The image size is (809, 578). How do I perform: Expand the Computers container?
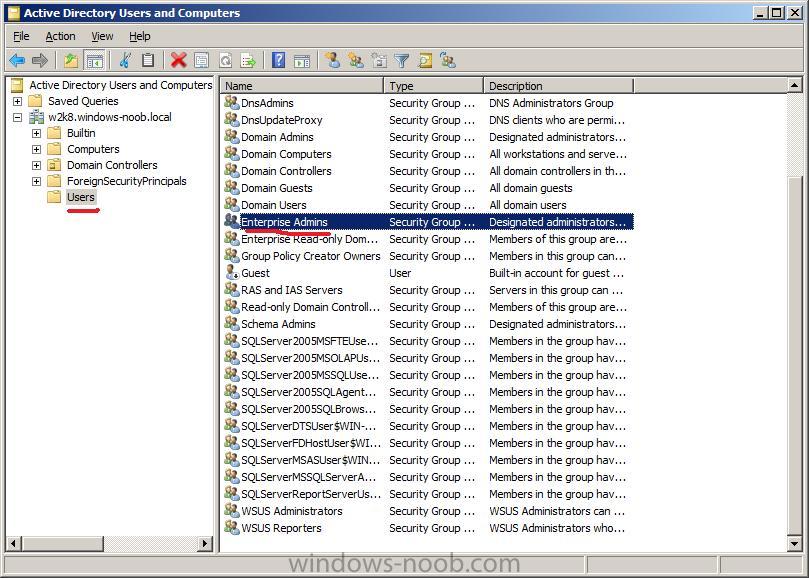36,149
